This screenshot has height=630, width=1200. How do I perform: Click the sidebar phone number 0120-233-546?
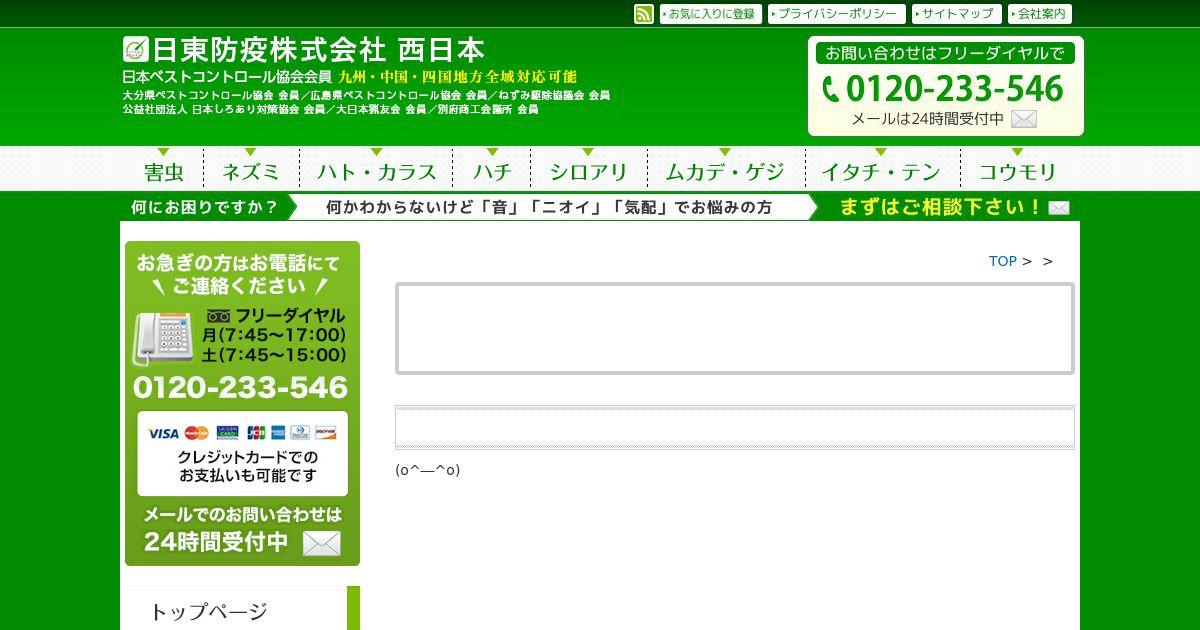click(241, 388)
